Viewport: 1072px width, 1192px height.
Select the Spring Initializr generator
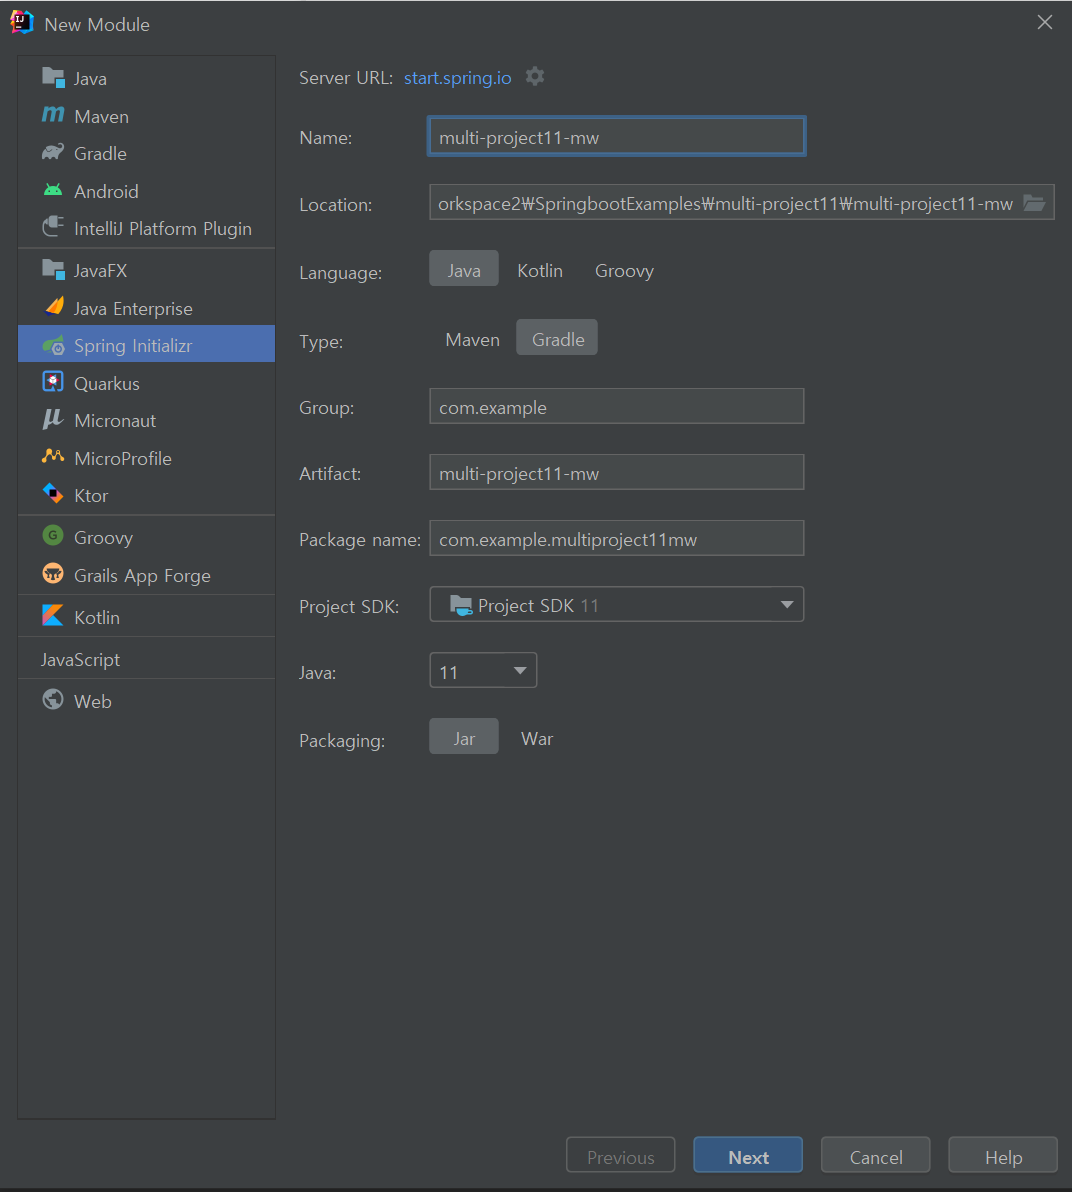coord(131,344)
